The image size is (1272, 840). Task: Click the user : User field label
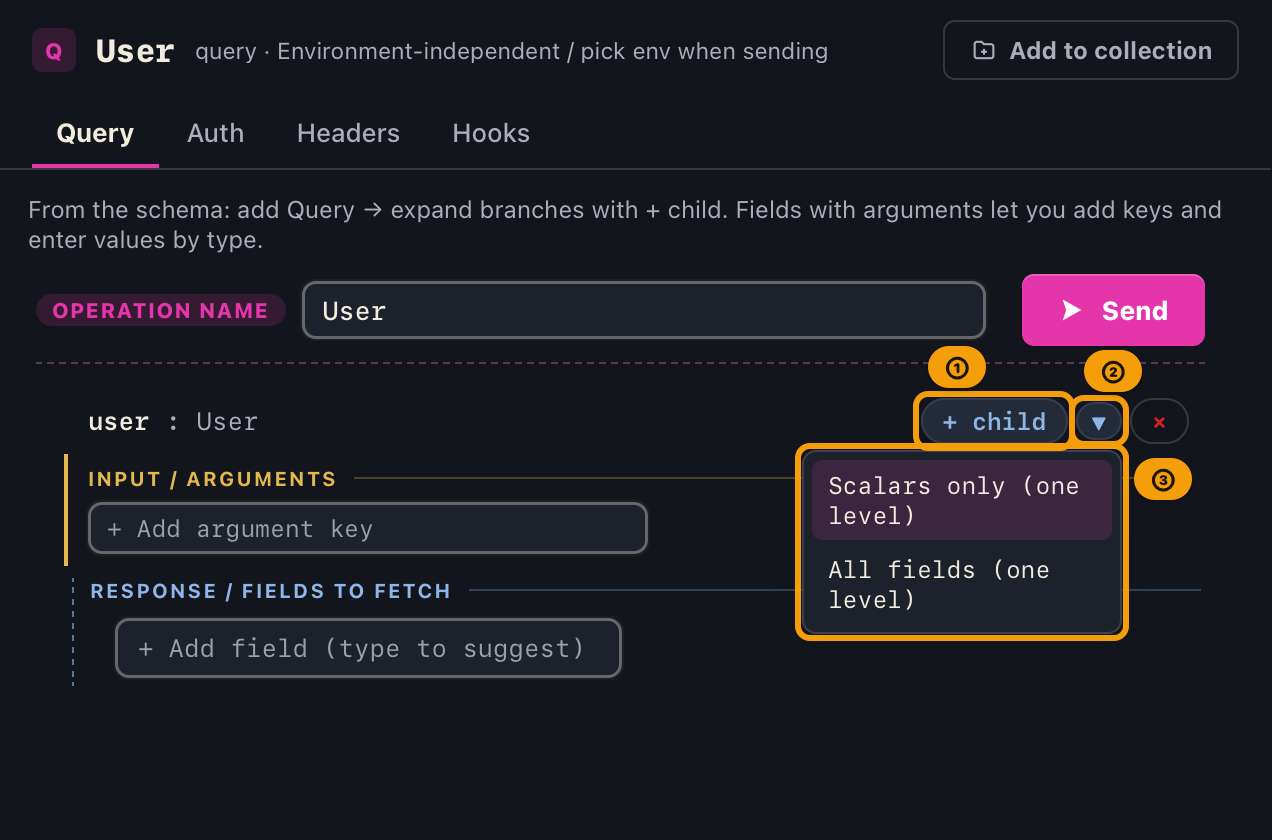point(173,422)
